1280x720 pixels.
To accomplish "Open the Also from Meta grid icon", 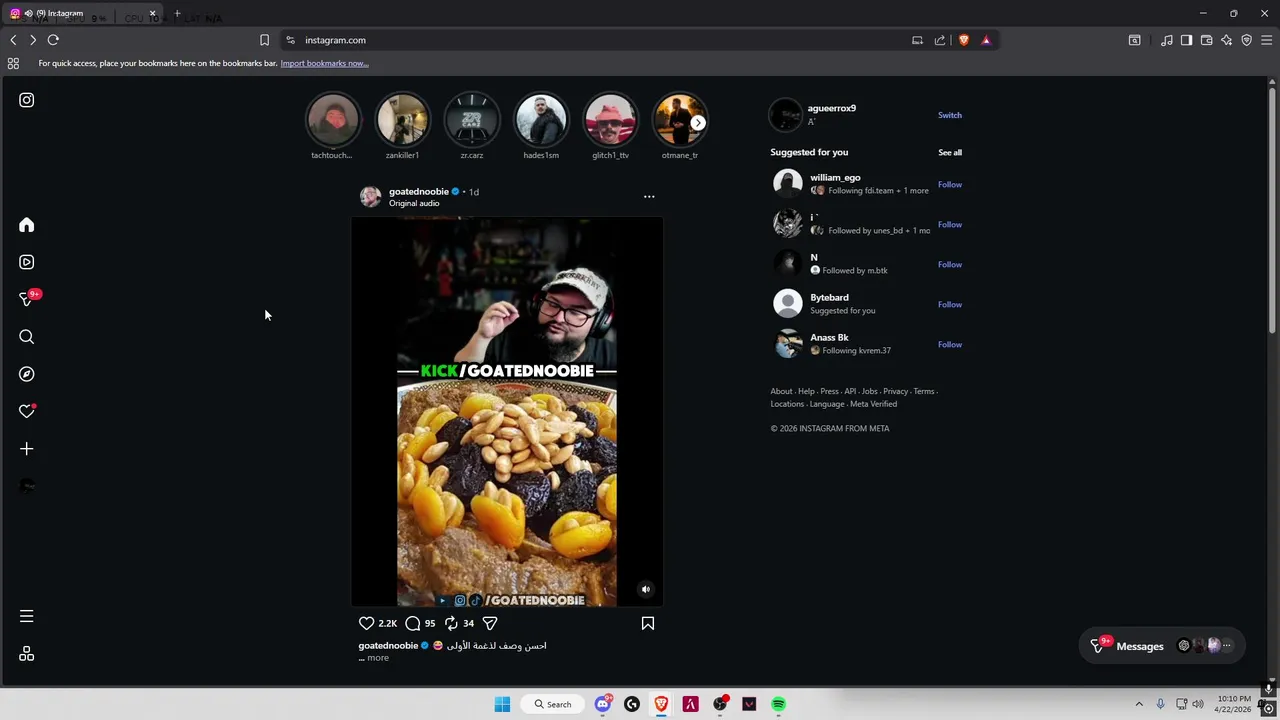I will pyautogui.click(x=27, y=654).
